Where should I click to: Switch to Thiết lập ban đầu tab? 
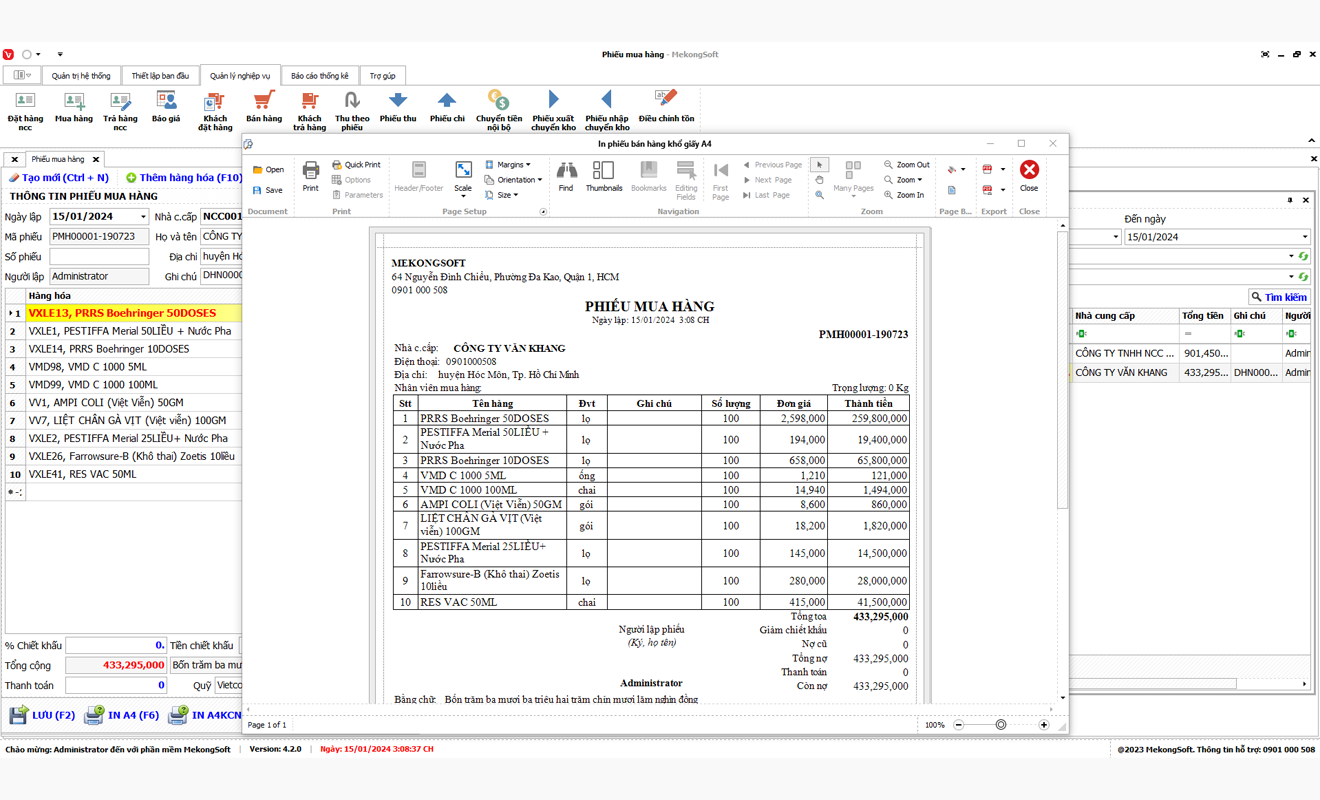click(160, 76)
